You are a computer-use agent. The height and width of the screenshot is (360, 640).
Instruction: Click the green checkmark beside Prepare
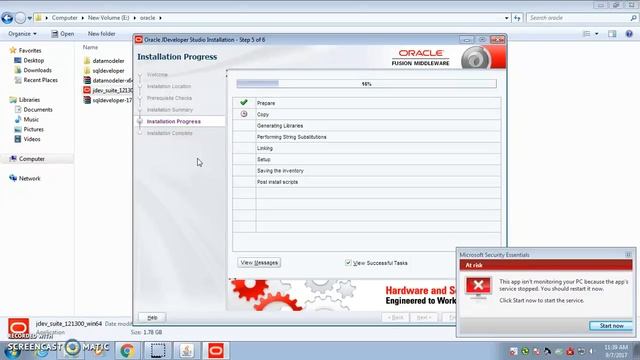[x=244, y=102]
